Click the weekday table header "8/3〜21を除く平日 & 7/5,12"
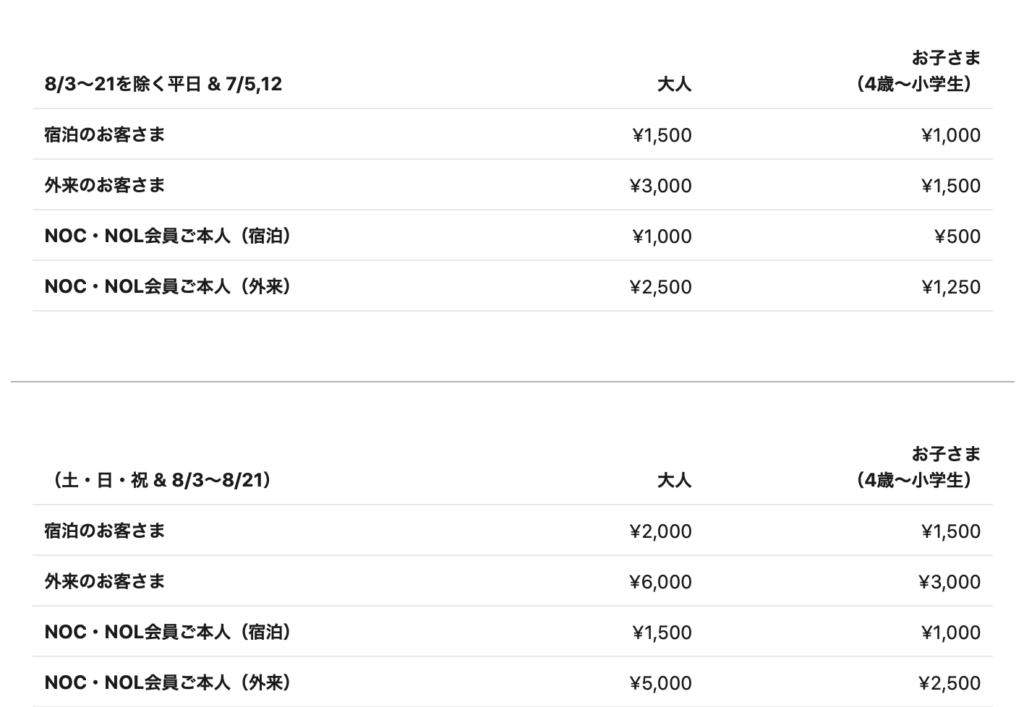1024x707 pixels. (x=163, y=85)
